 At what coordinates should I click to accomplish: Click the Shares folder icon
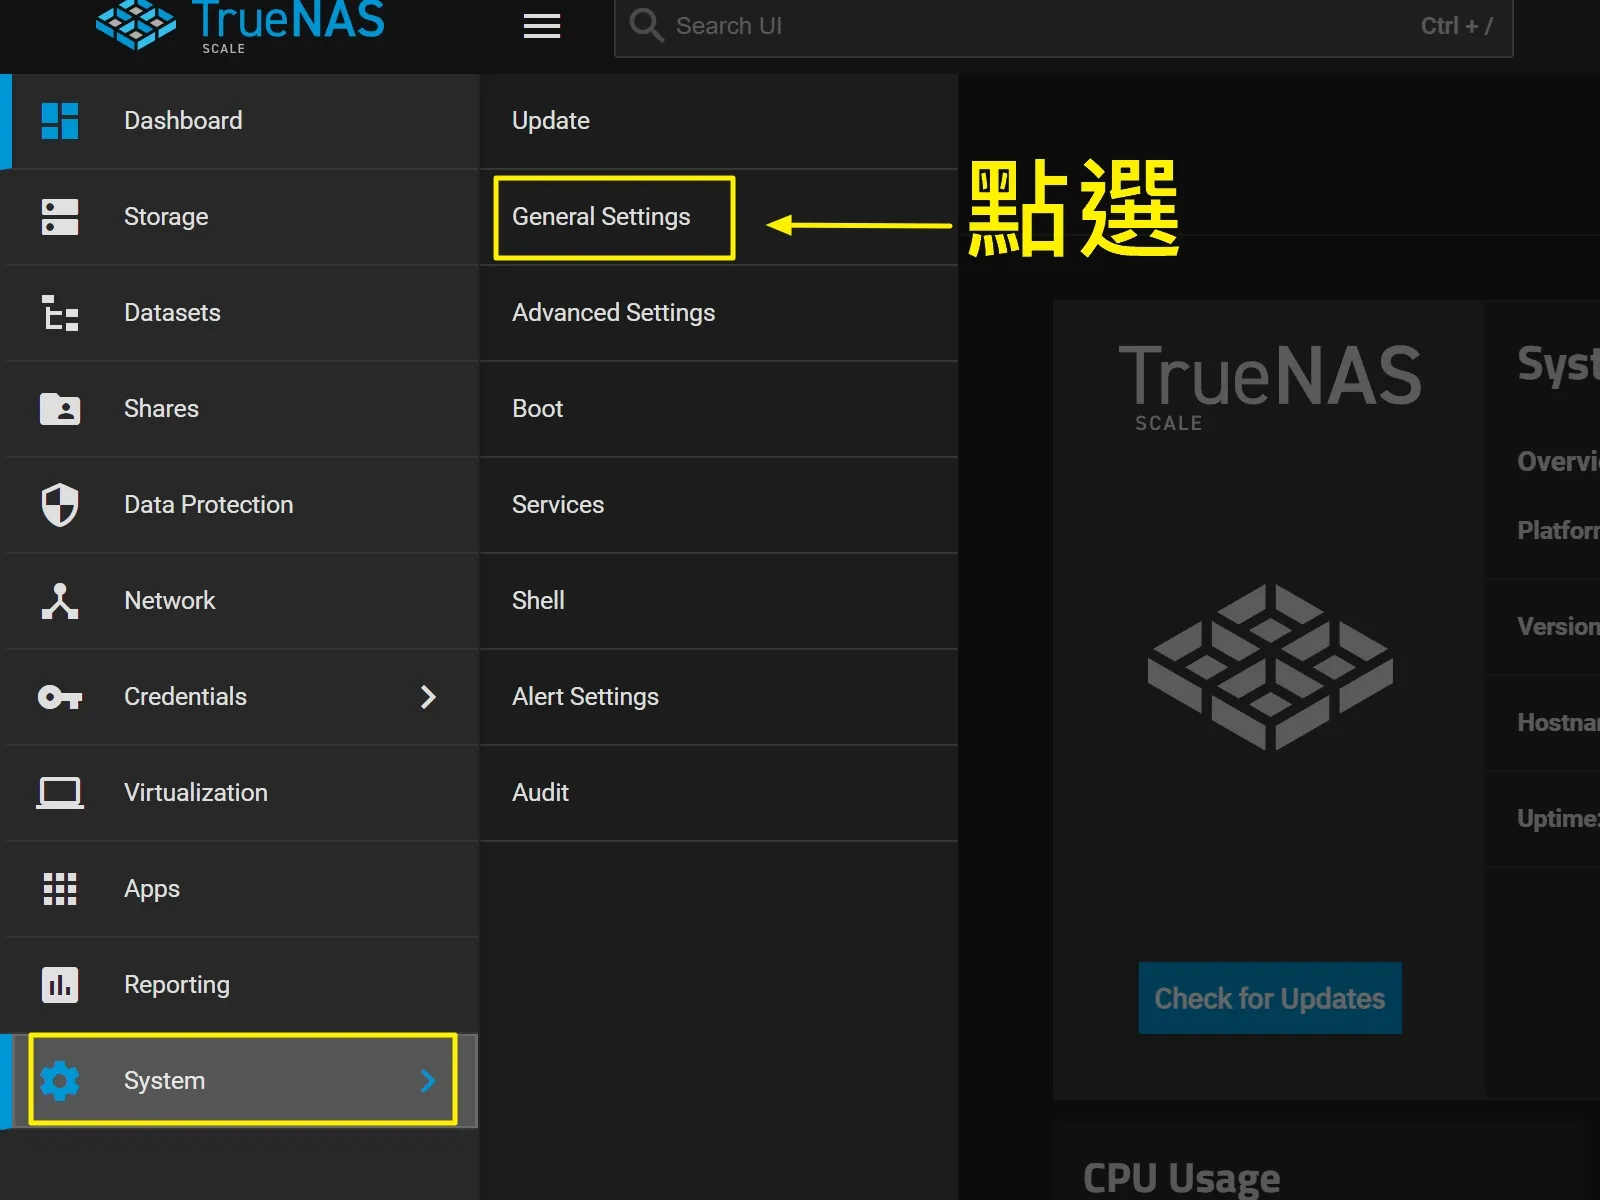pyautogui.click(x=60, y=409)
